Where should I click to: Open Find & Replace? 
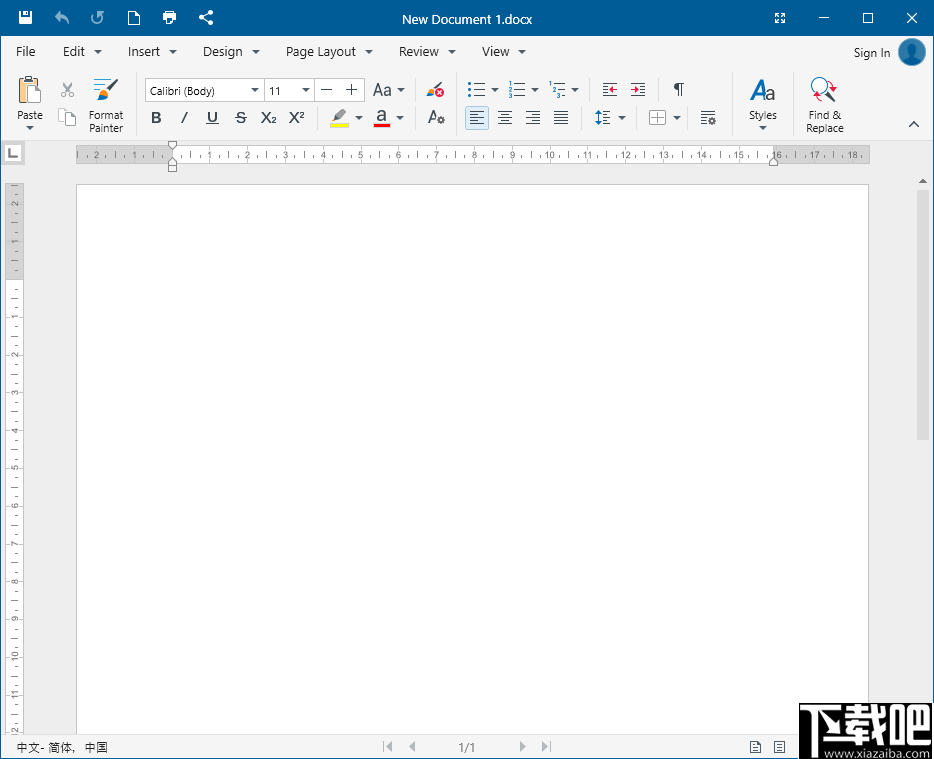pos(823,103)
